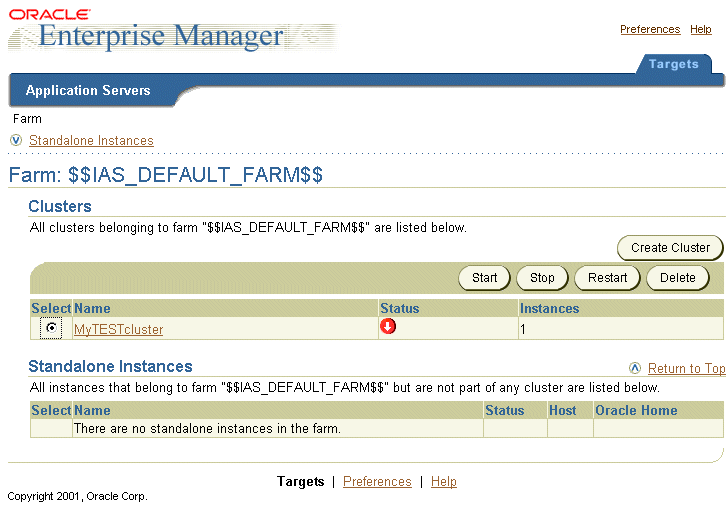The height and width of the screenshot is (518, 728).
Task: Click the Oracle Enterprise Manager logo
Action: coord(172,30)
